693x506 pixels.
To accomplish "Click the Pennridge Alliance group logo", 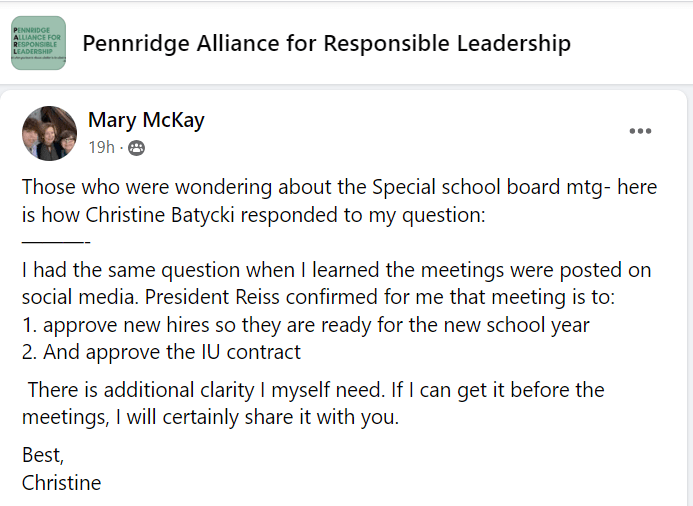I will (x=38, y=43).
